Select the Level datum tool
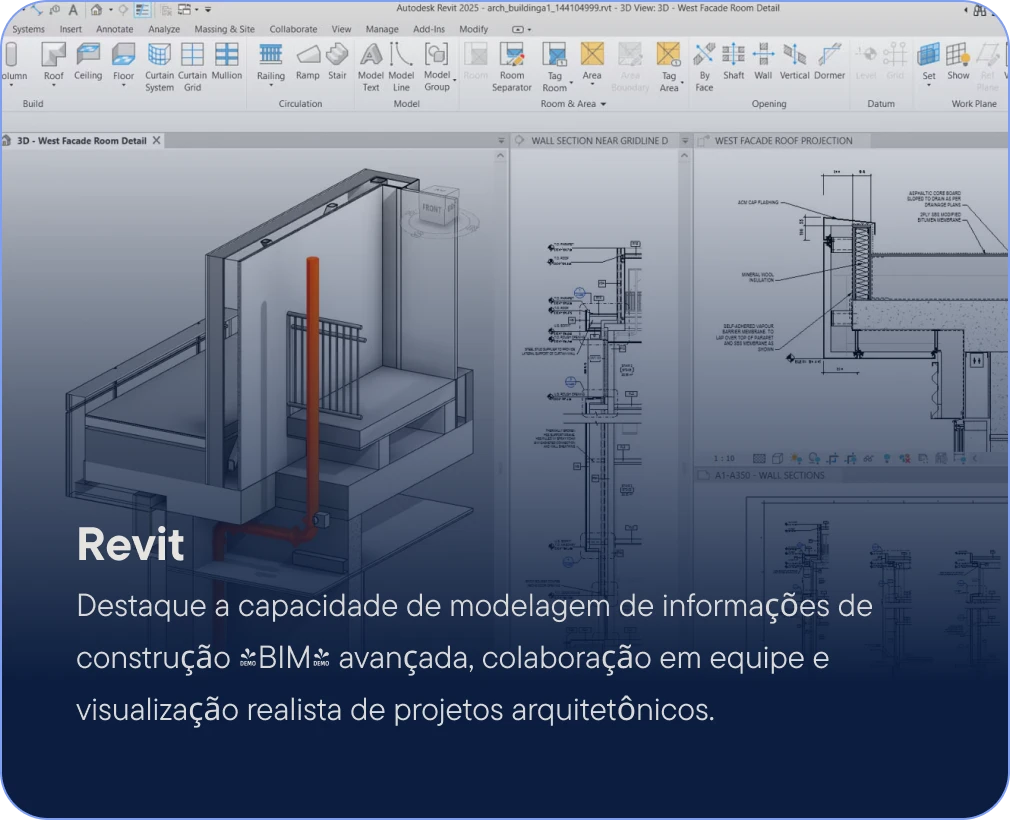 point(866,62)
